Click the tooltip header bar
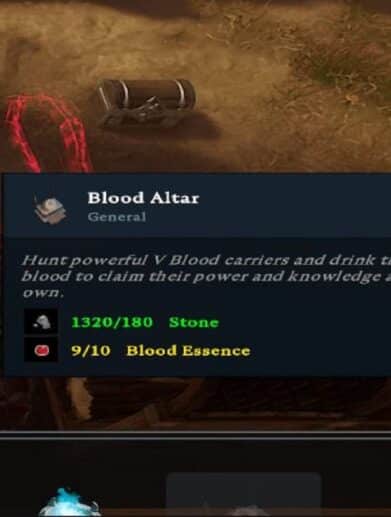Image resolution: width=391 pixels, height=517 pixels. [x=197, y=206]
